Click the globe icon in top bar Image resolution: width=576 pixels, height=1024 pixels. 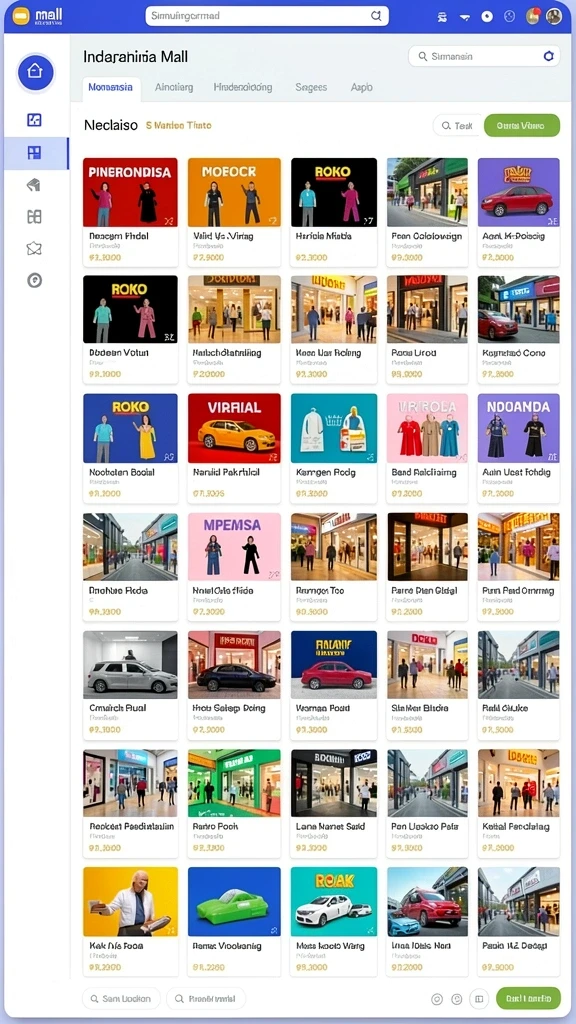pyautogui.click(x=510, y=16)
